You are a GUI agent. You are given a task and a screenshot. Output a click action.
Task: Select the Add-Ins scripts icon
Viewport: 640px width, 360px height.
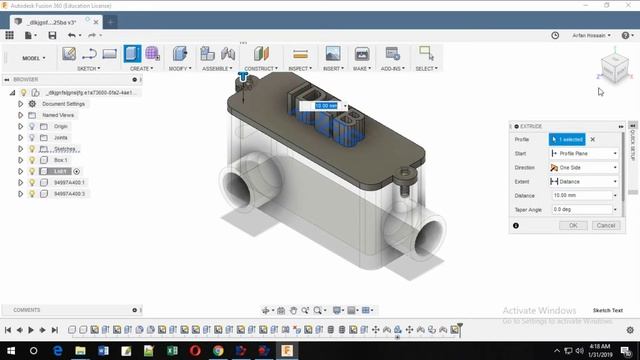click(x=393, y=53)
